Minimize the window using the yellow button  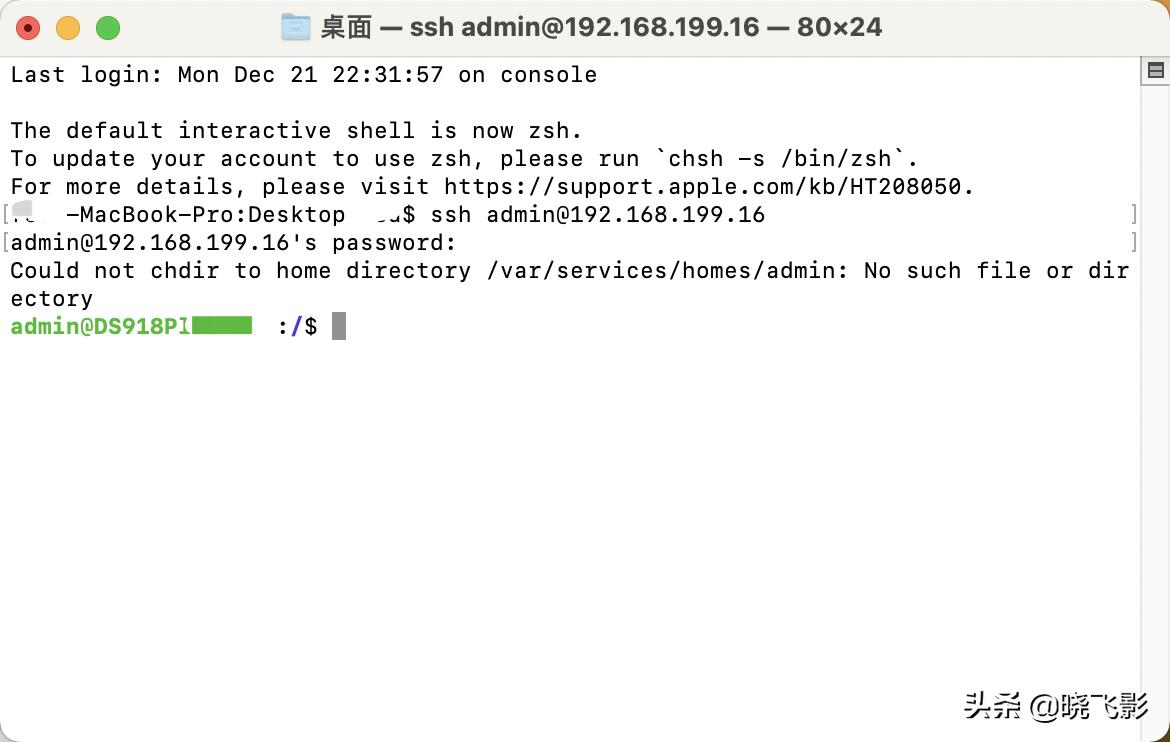[x=68, y=28]
